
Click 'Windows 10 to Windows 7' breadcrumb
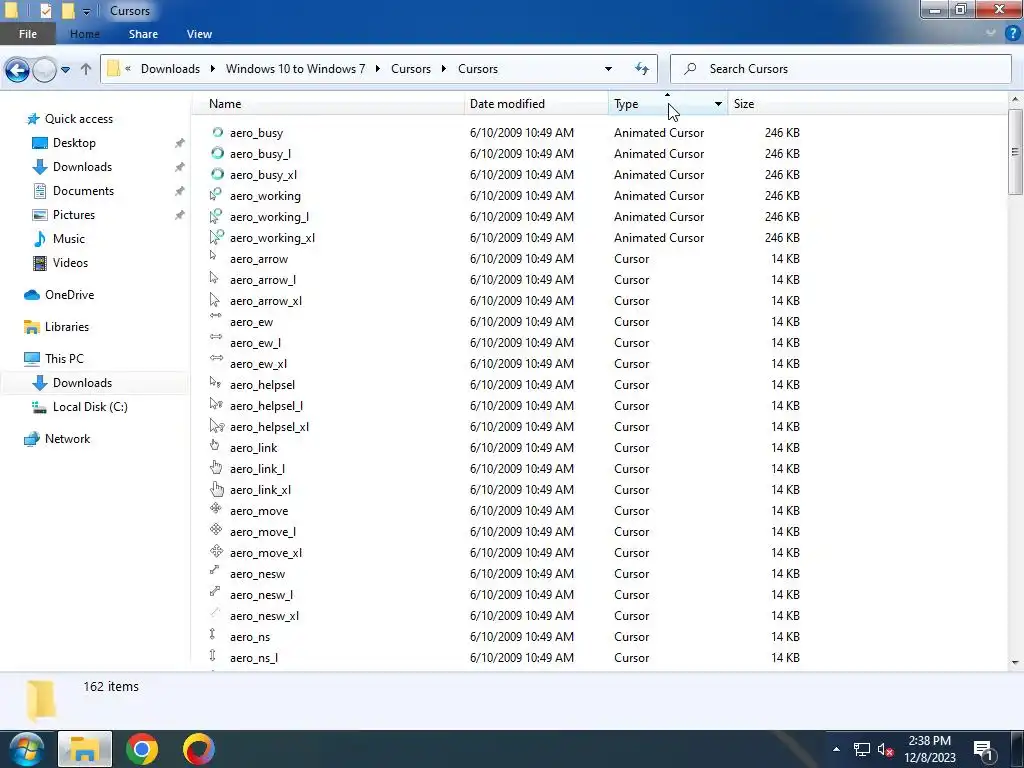(295, 69)
